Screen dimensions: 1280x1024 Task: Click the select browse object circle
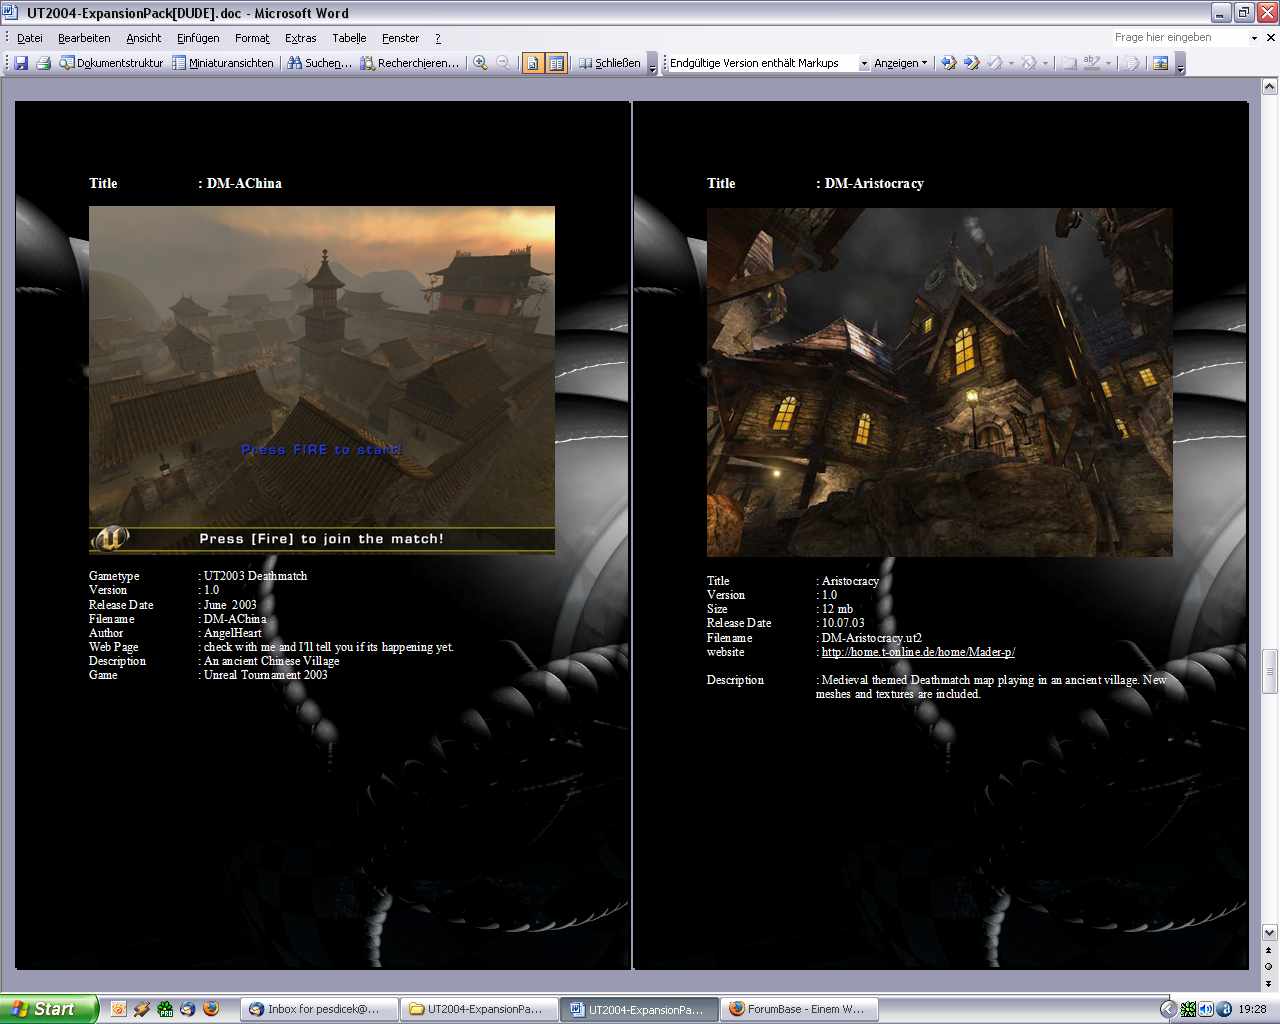pyautogui.click(x=1270, y=966)
